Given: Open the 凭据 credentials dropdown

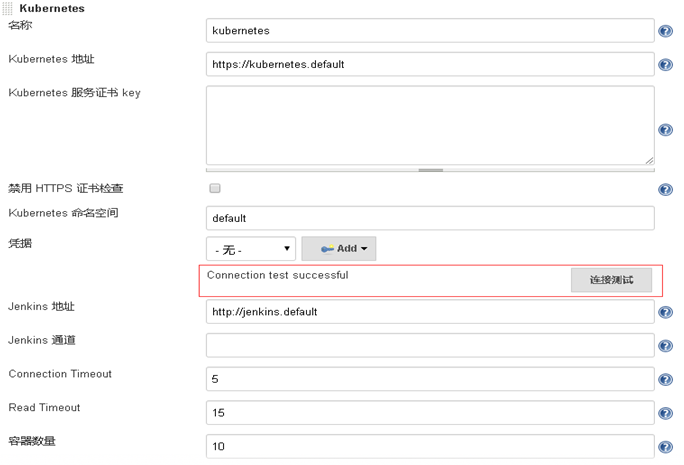Looking at the screenshot, I should click(251, 249).
